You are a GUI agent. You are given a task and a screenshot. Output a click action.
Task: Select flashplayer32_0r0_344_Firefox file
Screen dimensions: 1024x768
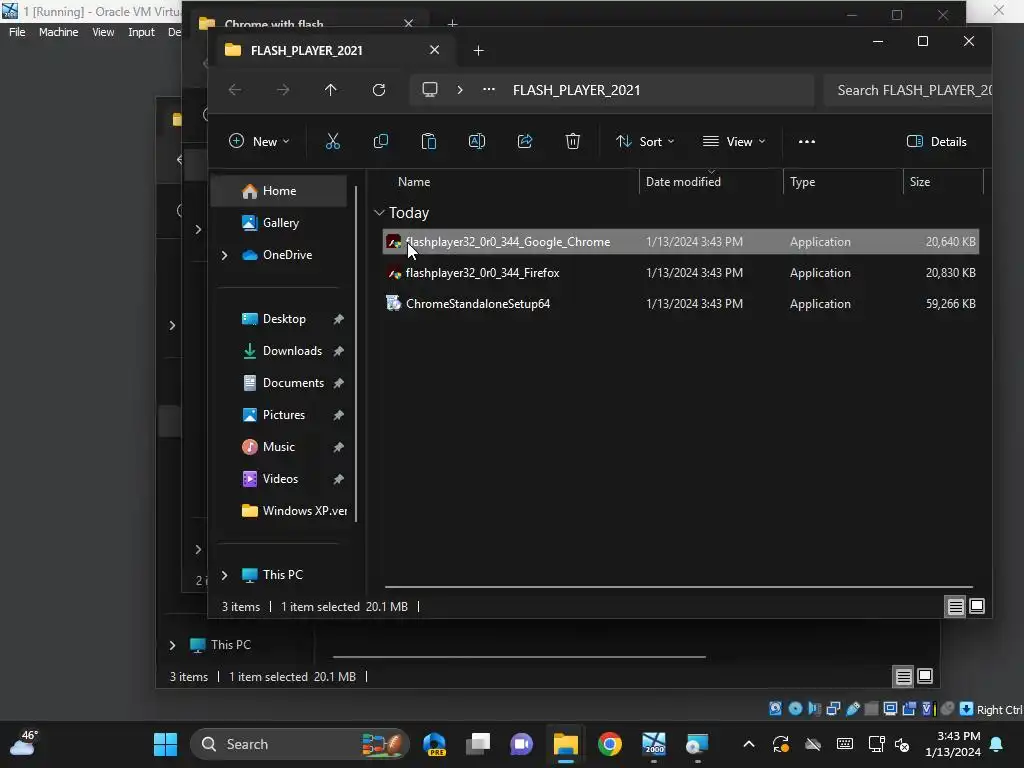(680, 273)
